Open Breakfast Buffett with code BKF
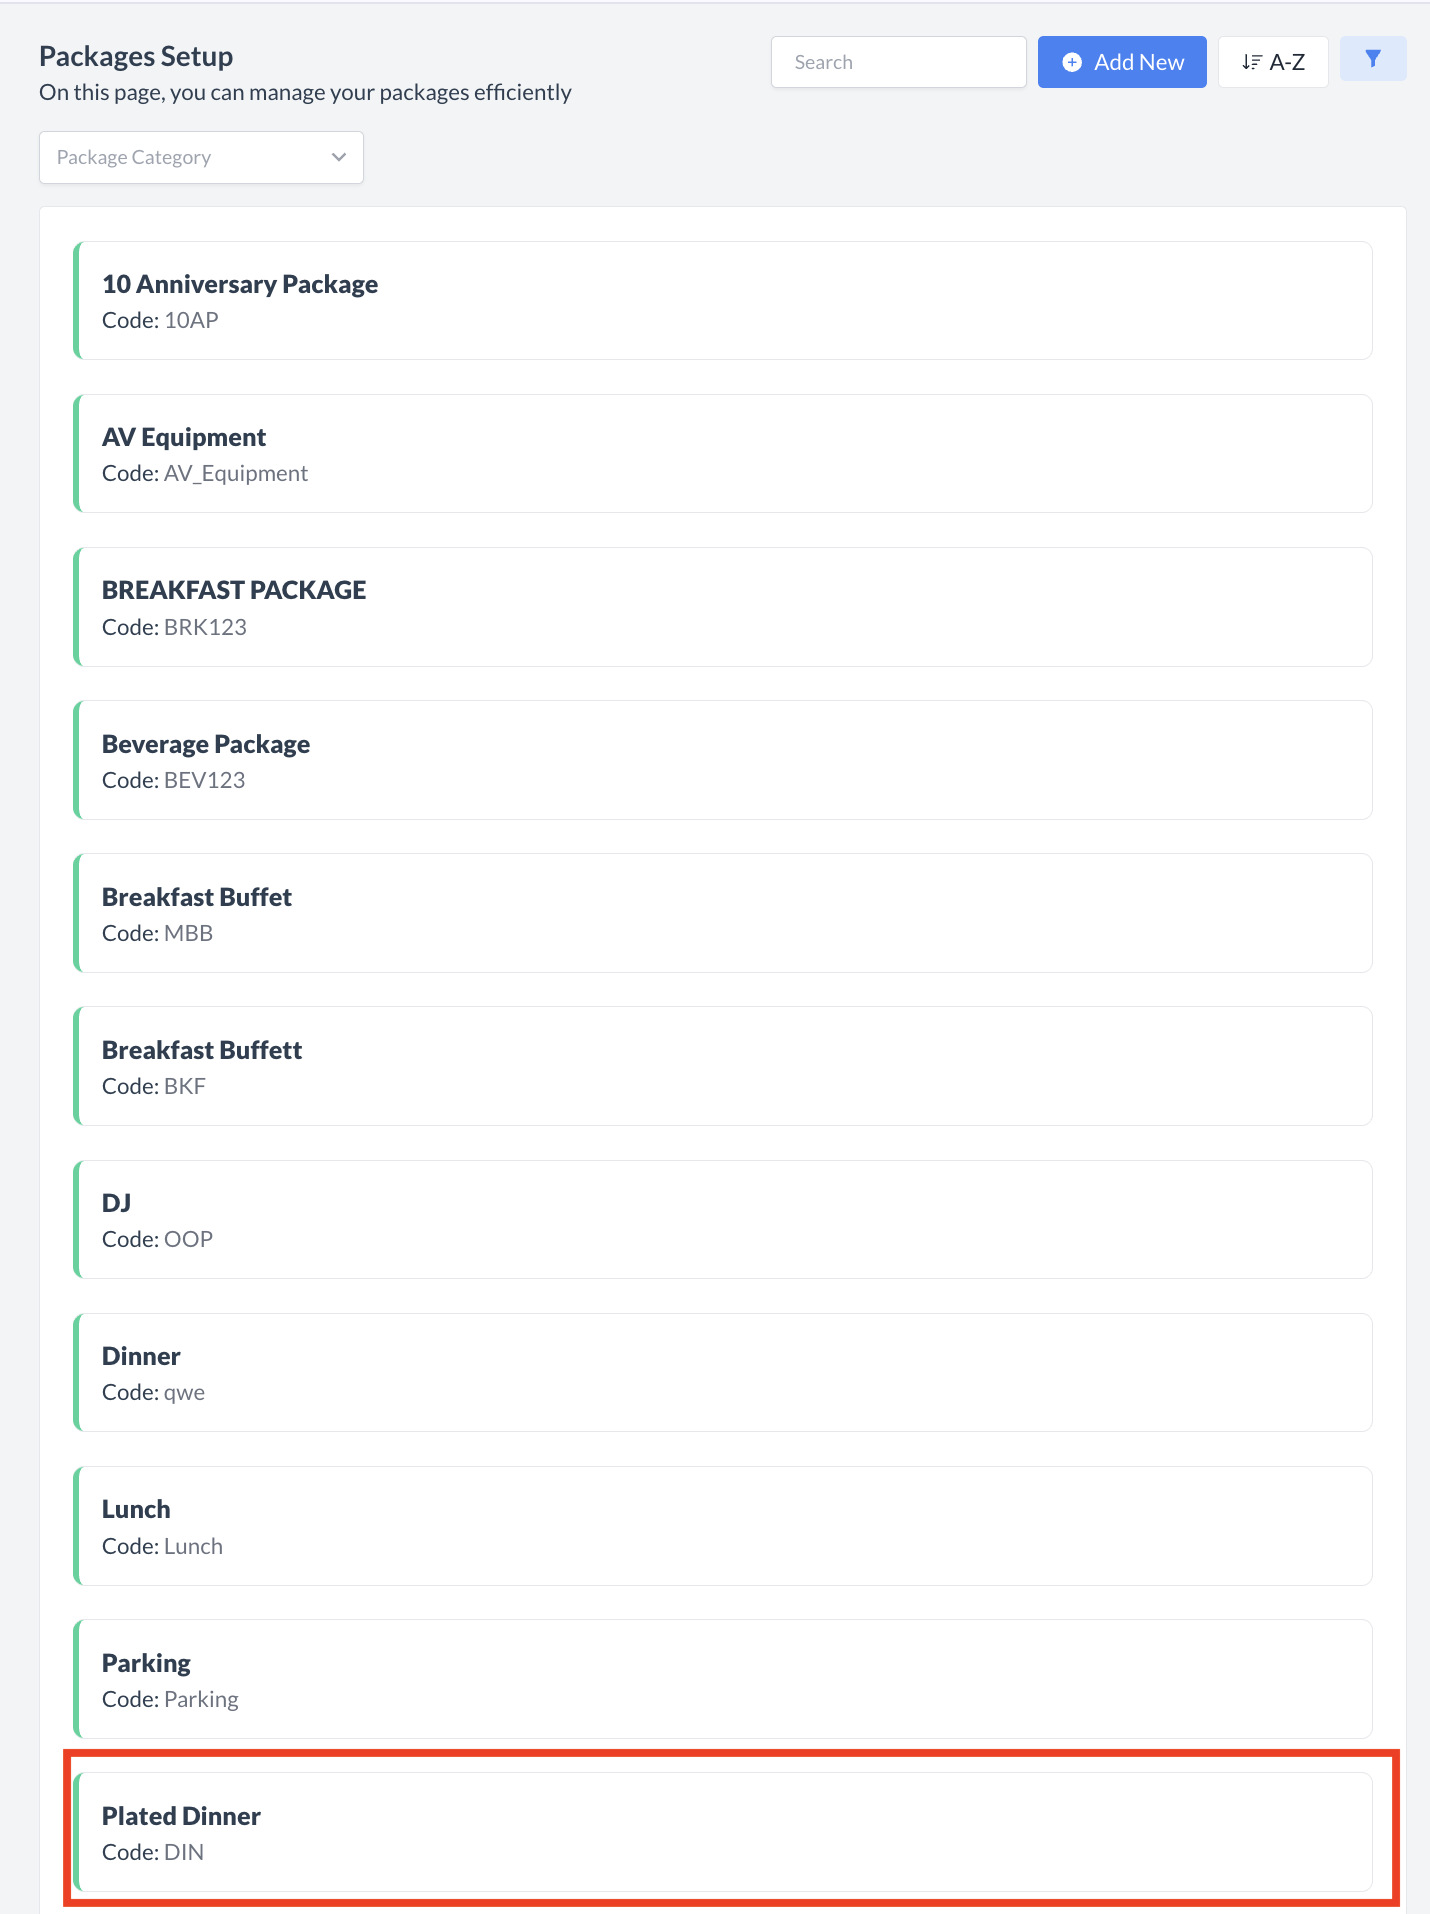 click(723, 1066)
